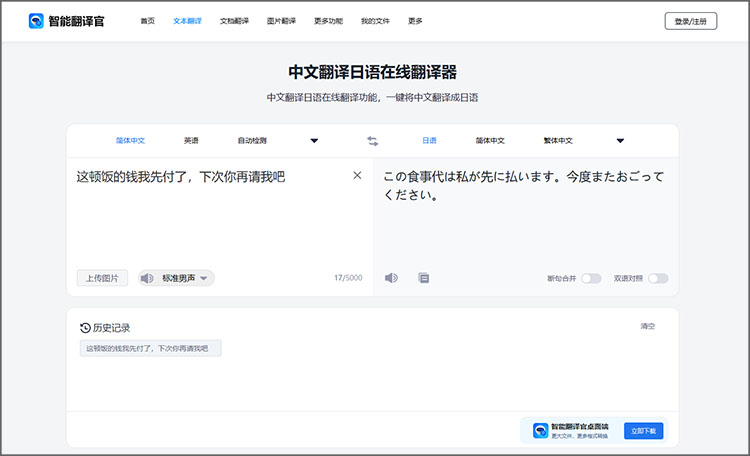Expand target language list arrow

point(620,141)
